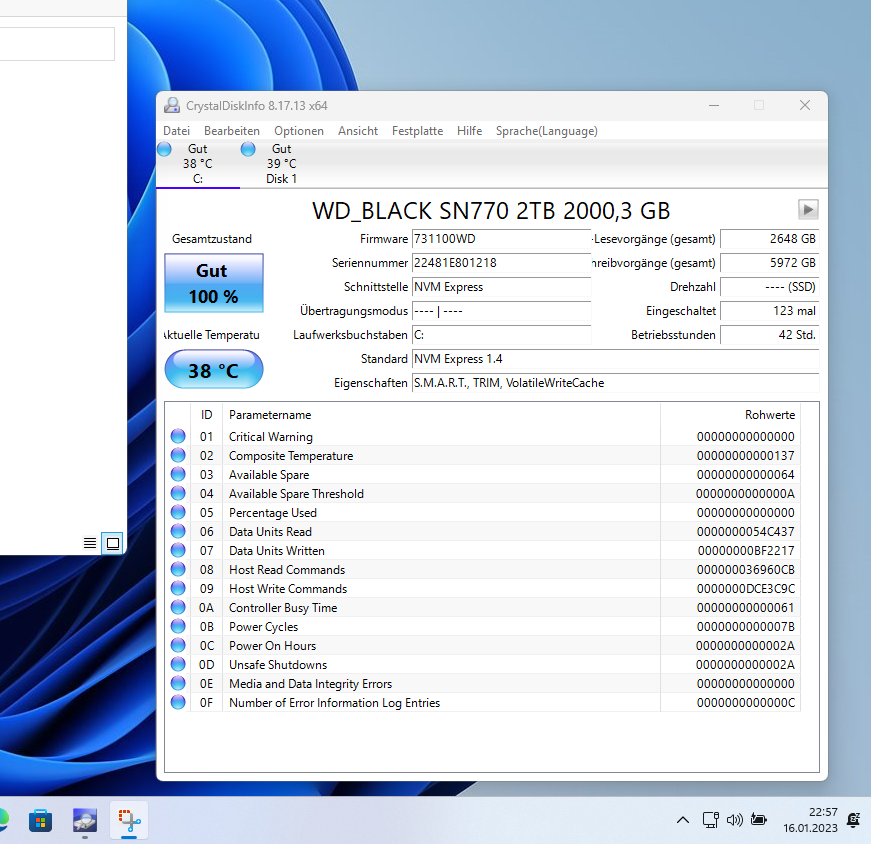Image resolution: width=871 pixels, height=844 pixels.
Task: Click status icon of Unsafe Shutdowns row
Action: point(178,664)
